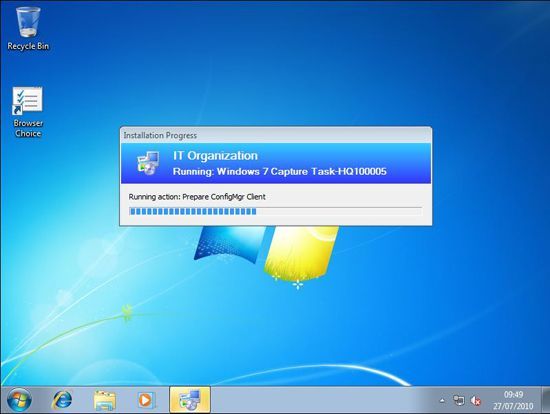Click the Installation Progress title bar
Viewport: 550px width, 414px height.
(276, 135)
